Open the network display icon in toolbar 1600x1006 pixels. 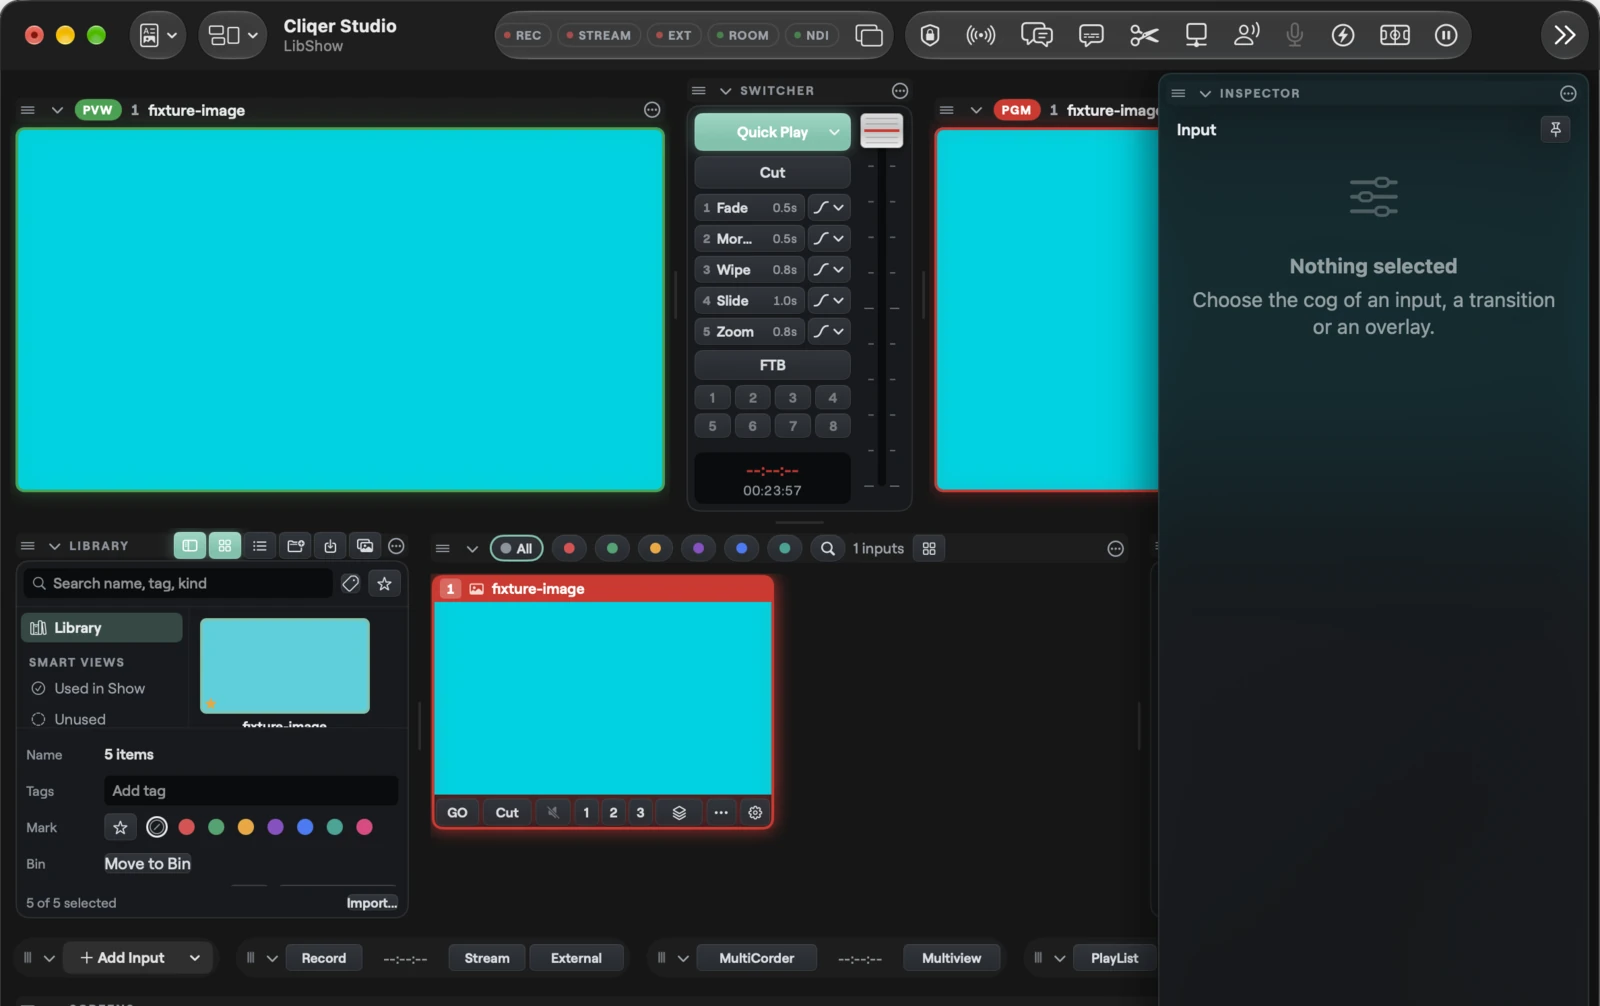[1196, 36]
